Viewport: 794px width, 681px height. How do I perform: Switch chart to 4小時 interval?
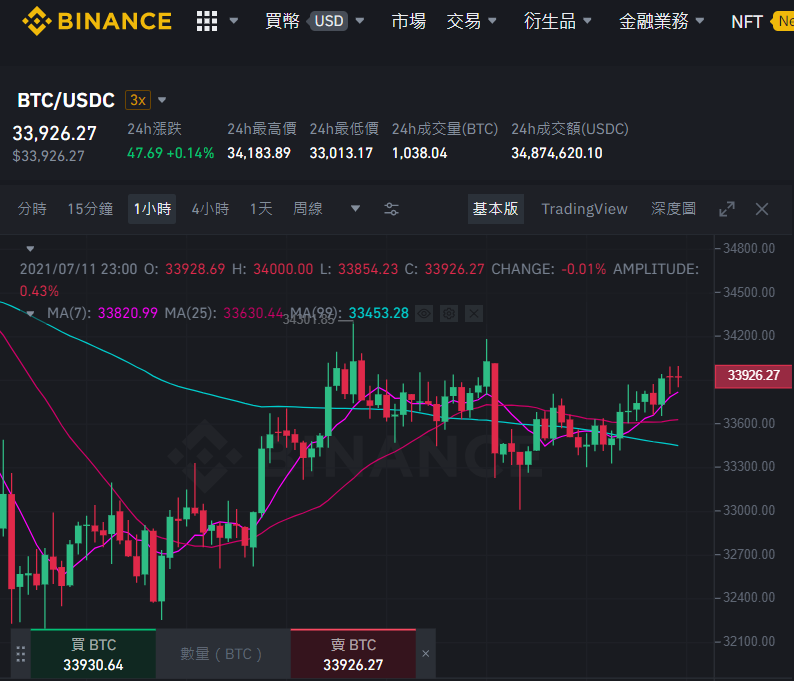[210, 209]
